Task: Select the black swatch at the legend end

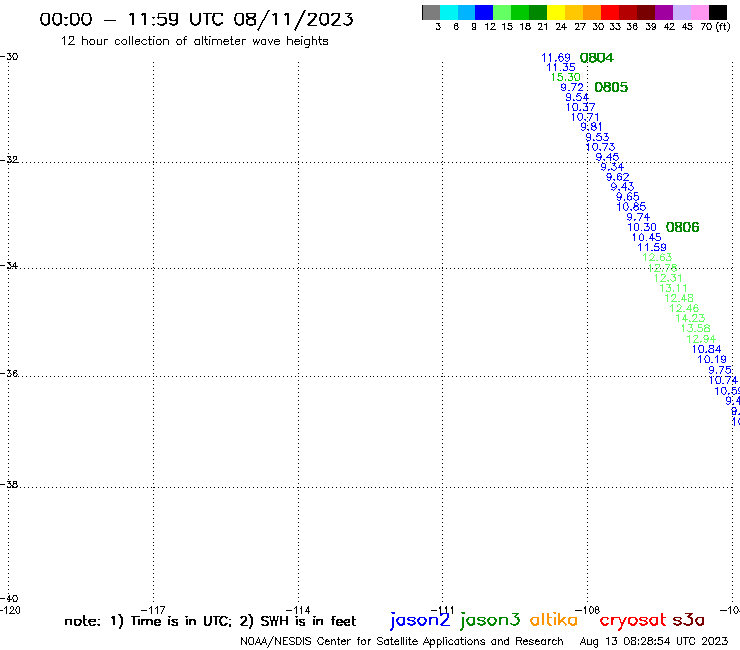Action: 717,12
